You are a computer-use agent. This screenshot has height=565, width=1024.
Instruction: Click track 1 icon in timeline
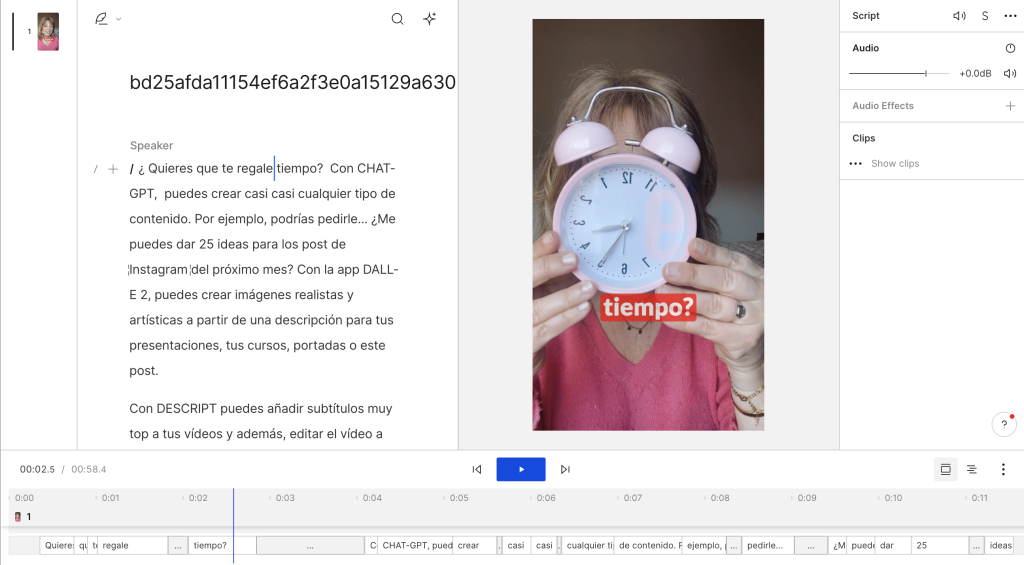coord(18,517)
